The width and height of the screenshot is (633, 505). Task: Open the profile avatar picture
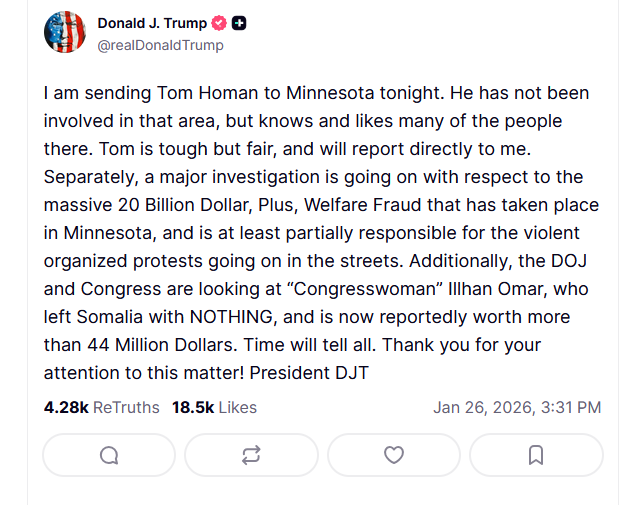click(x=64, y=32)
